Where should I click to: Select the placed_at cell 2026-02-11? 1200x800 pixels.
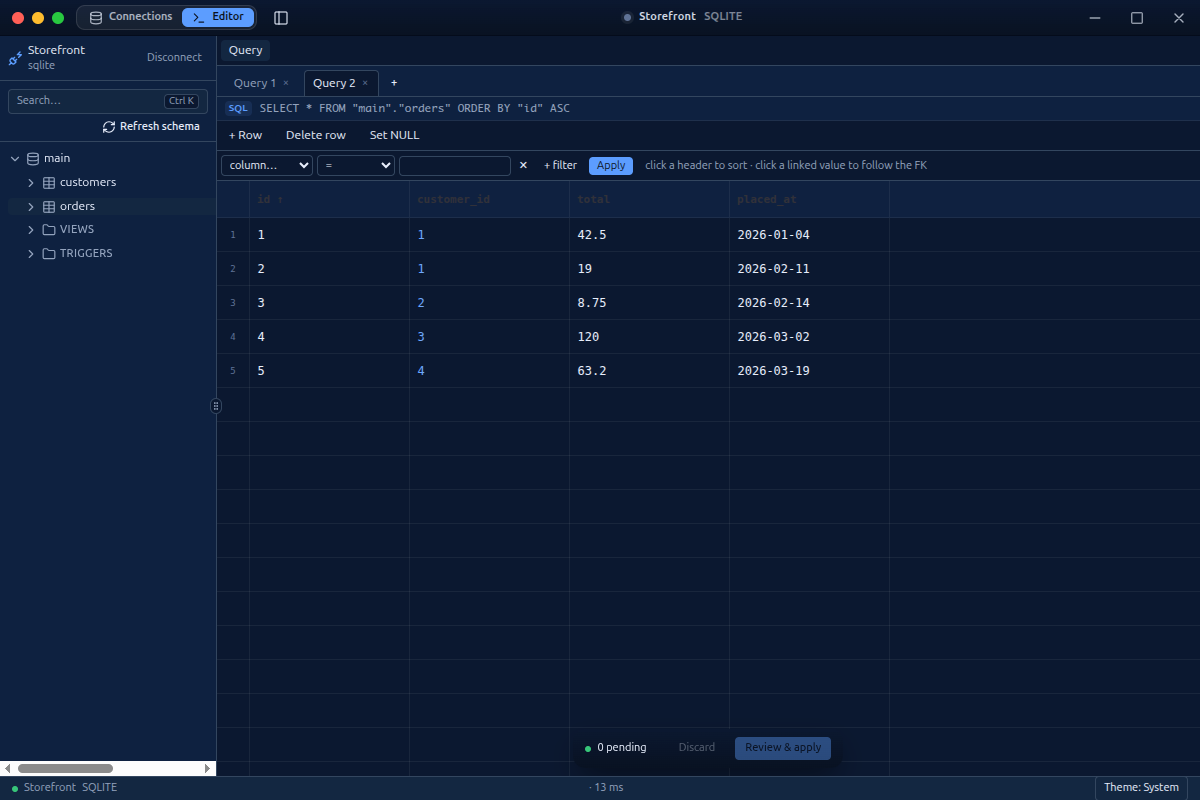point(809,269)
